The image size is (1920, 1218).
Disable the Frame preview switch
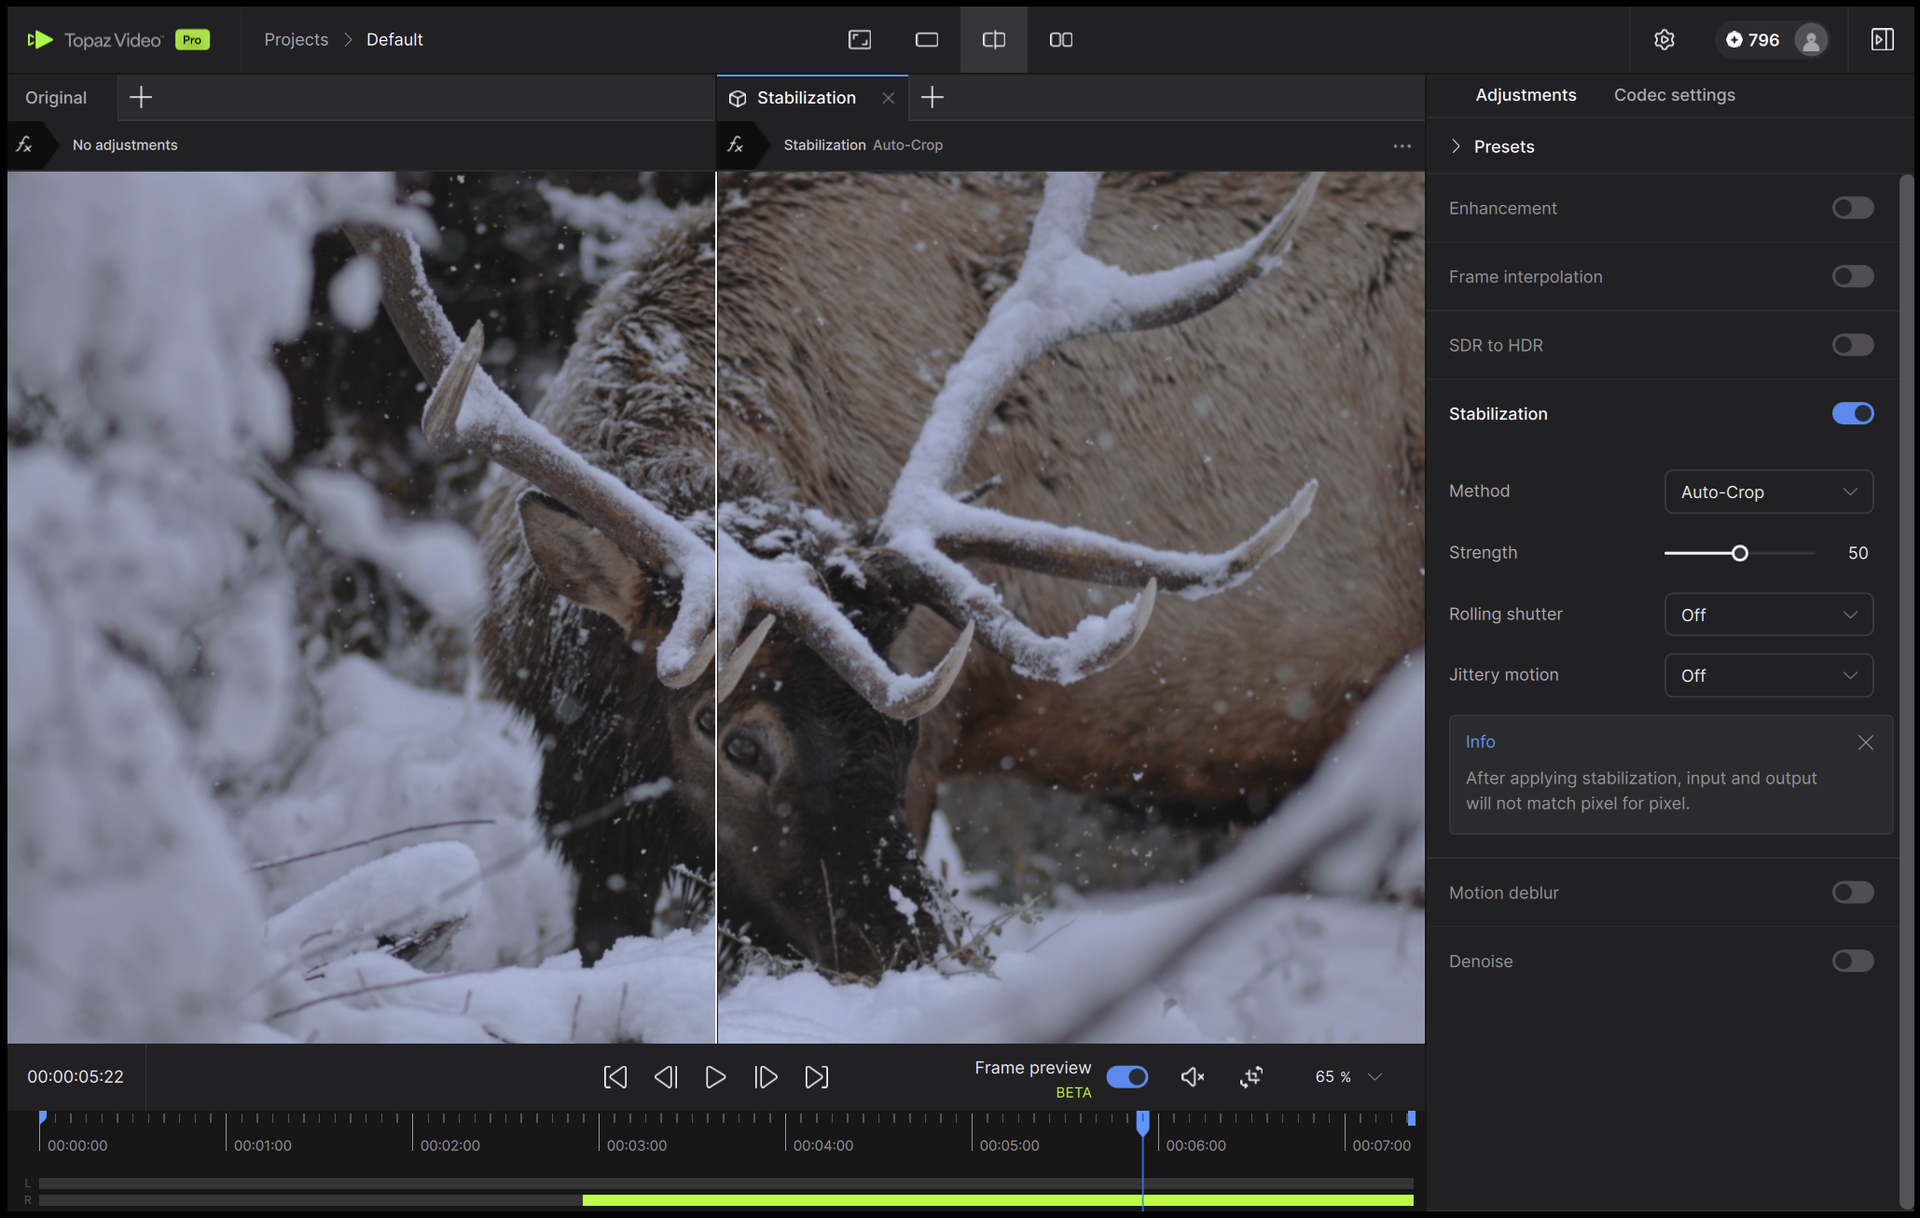1127,1077
